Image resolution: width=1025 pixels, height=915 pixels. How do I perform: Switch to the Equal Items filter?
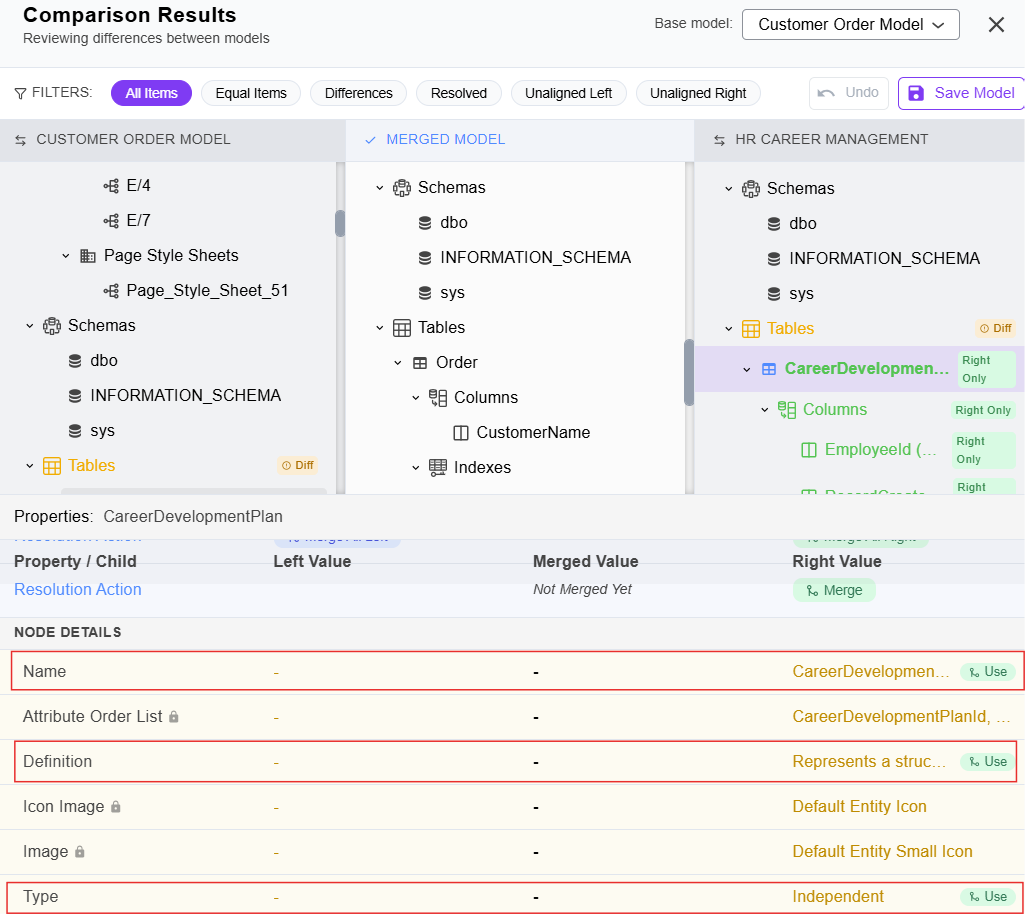tap(251, 93)
